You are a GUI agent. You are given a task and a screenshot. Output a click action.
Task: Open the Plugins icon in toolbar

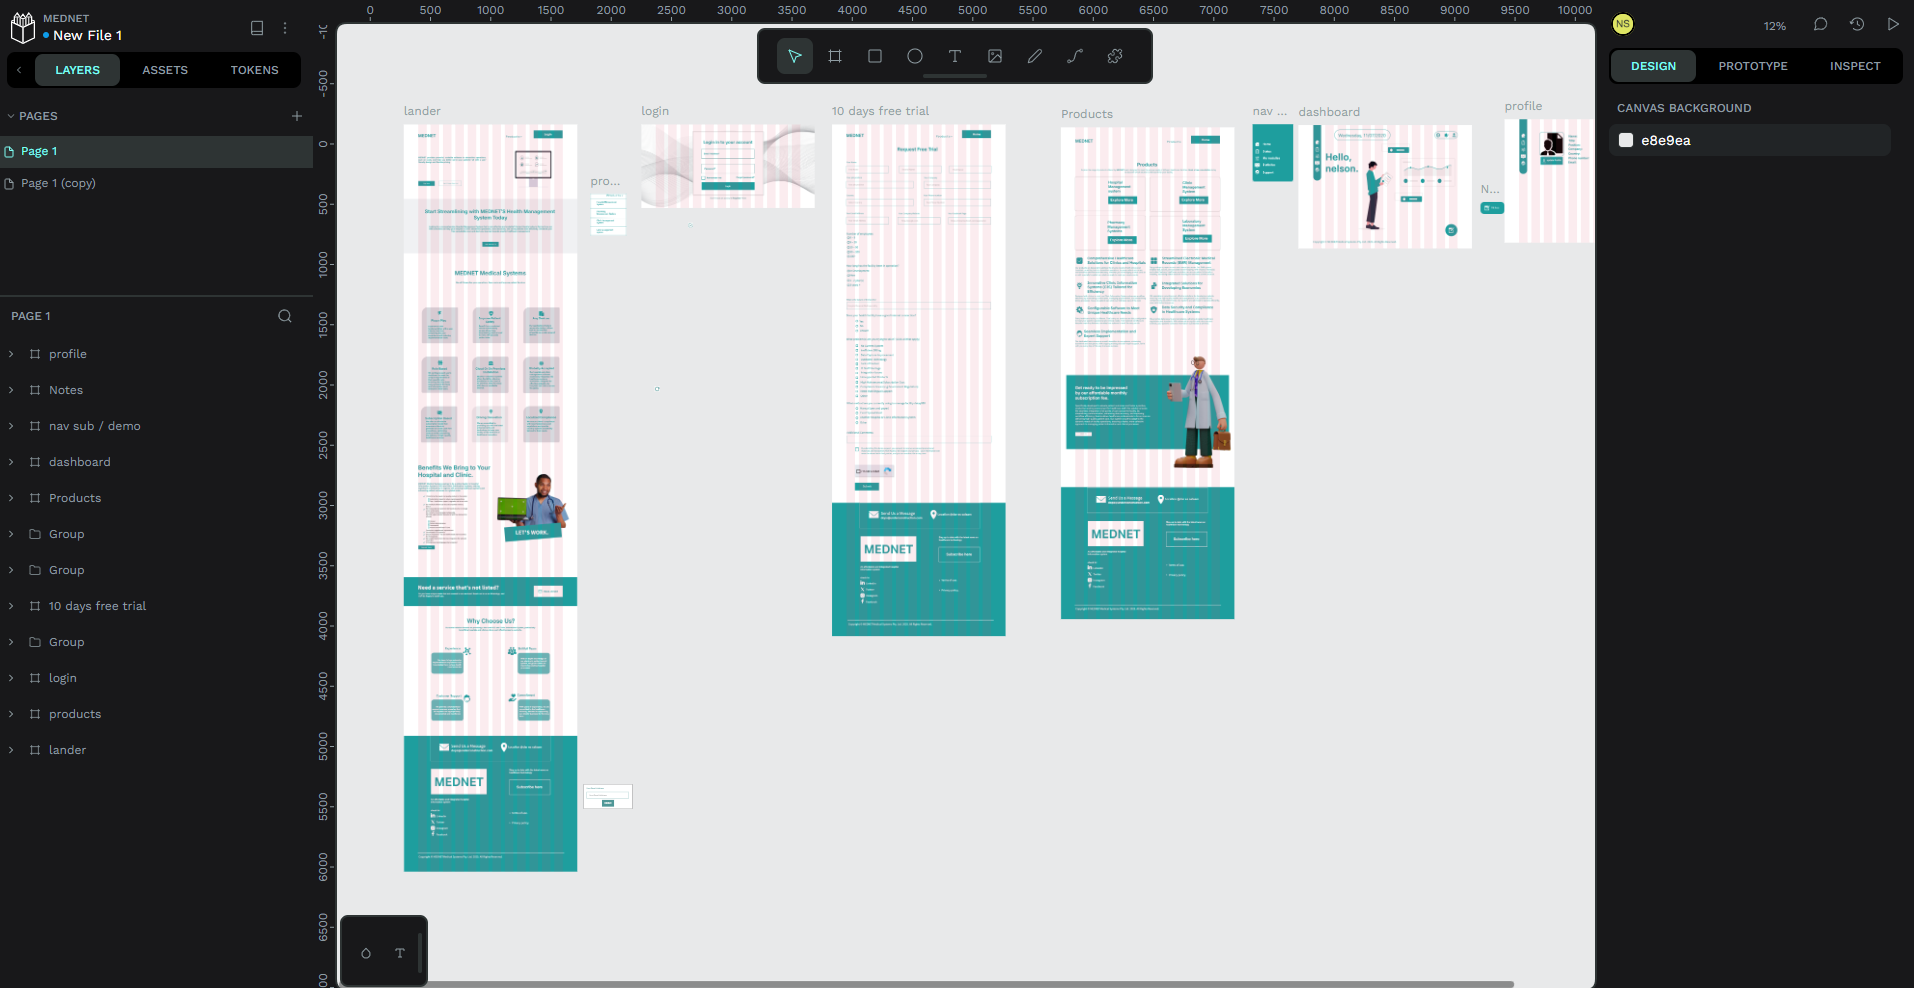[x=1115, y=56]
